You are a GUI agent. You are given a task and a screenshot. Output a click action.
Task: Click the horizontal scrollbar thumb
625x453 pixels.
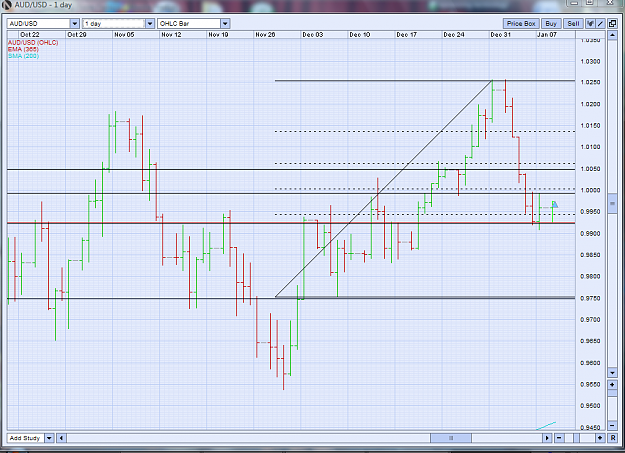[x=451, y=438]
